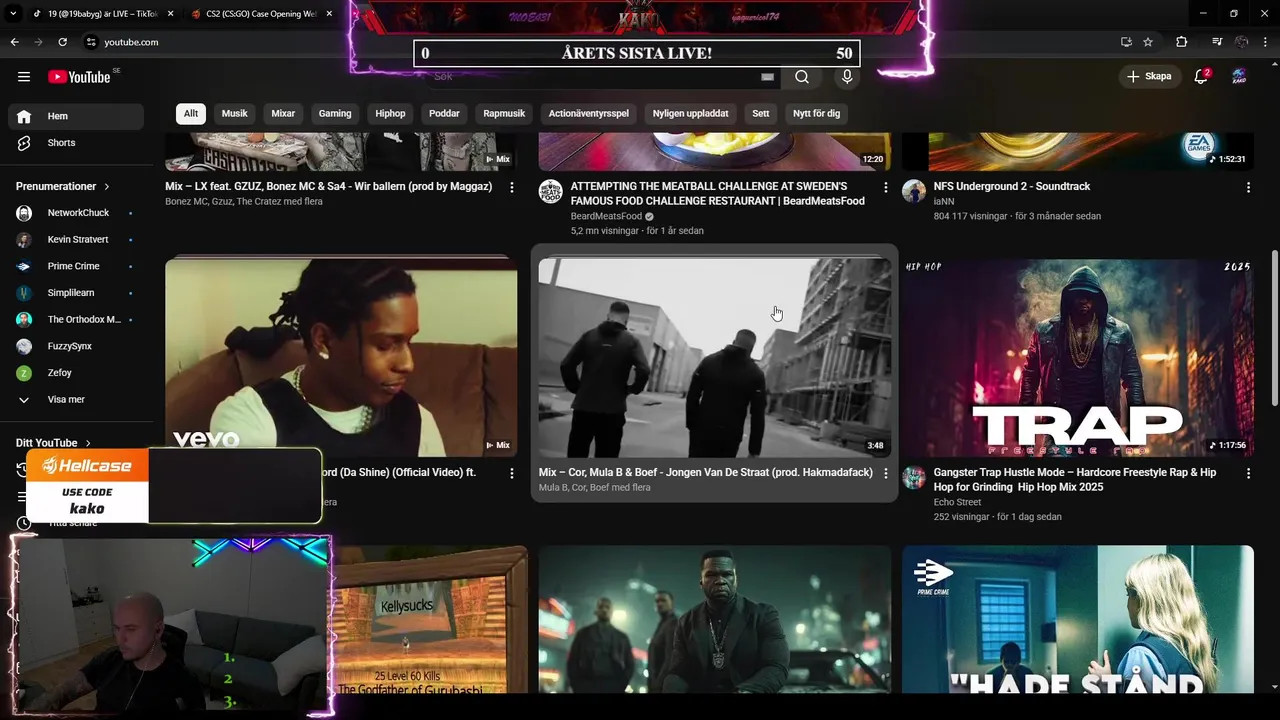Viewport: 1280px width, 720px height.
Task: Open Kevin Stratvert subscription
Action: 76,240
